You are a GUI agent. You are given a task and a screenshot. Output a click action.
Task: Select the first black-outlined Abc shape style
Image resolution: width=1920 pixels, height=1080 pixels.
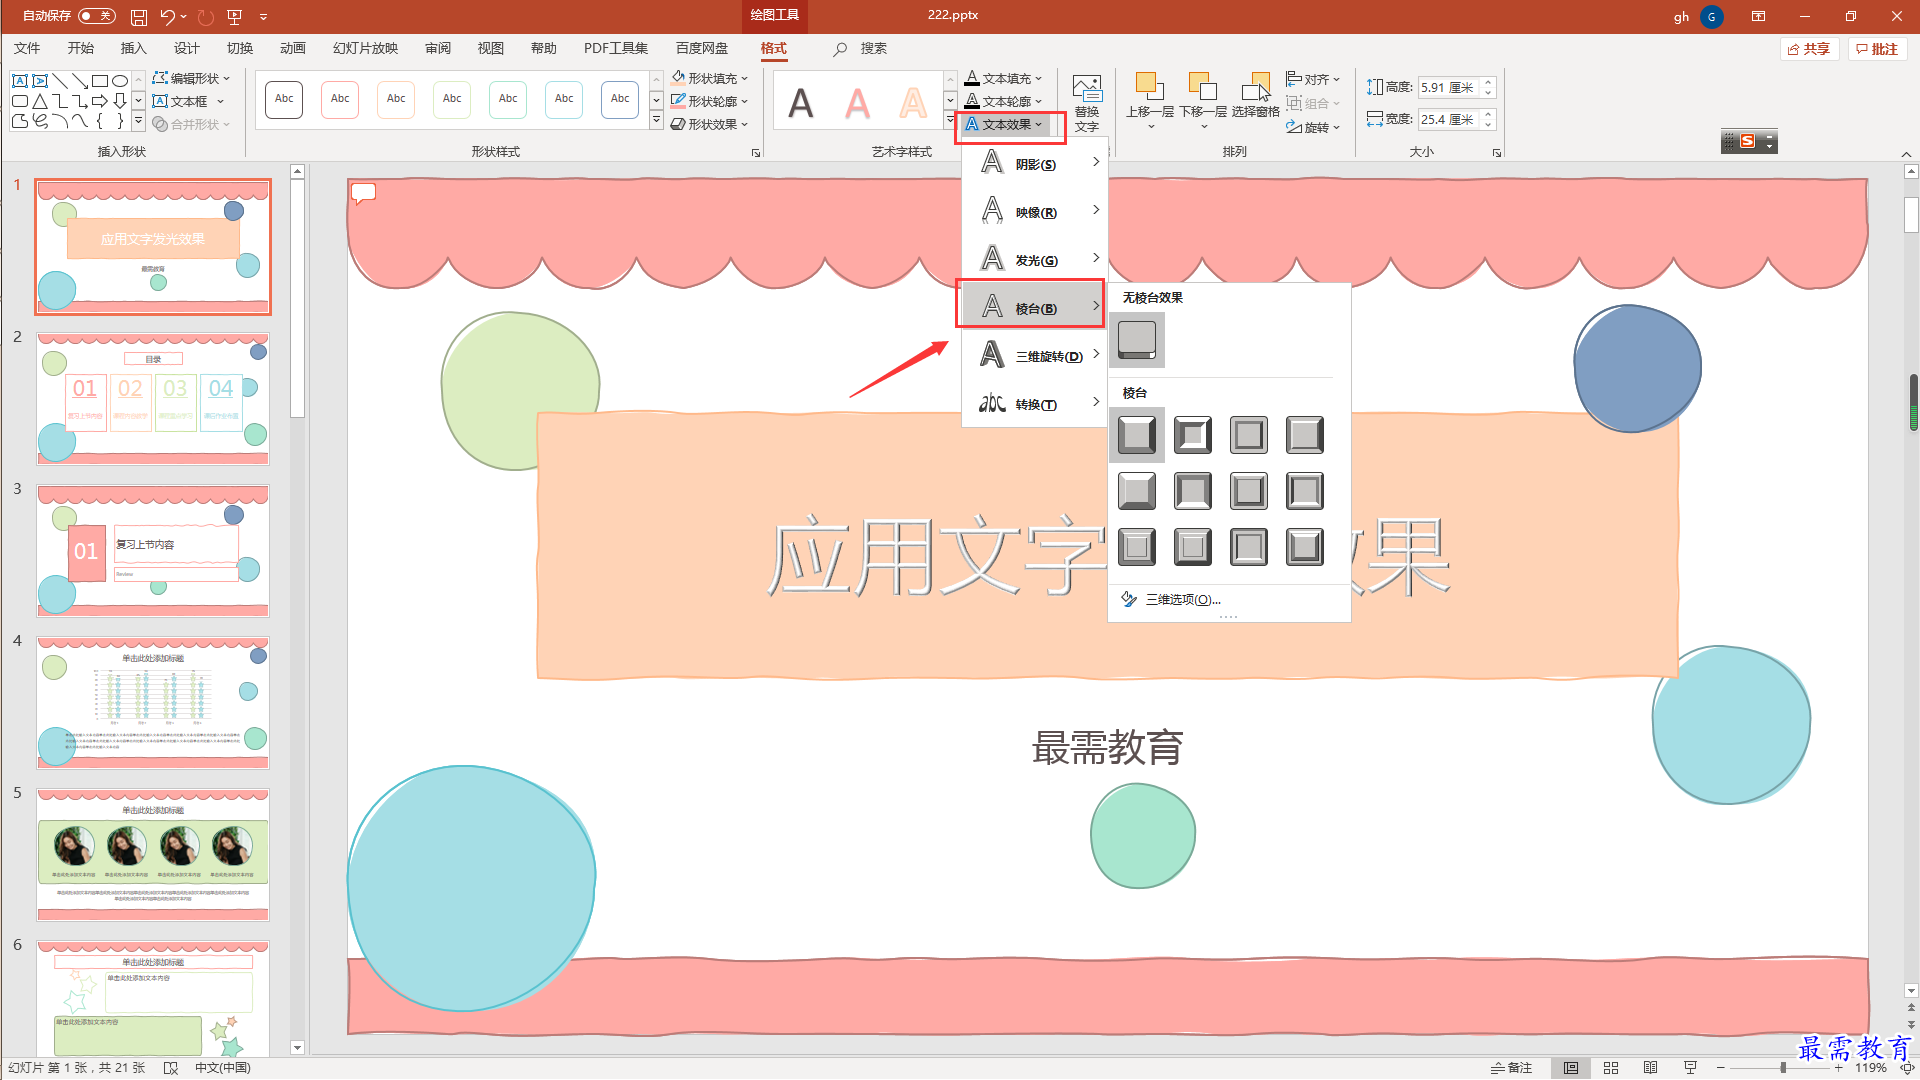[284, 99]
